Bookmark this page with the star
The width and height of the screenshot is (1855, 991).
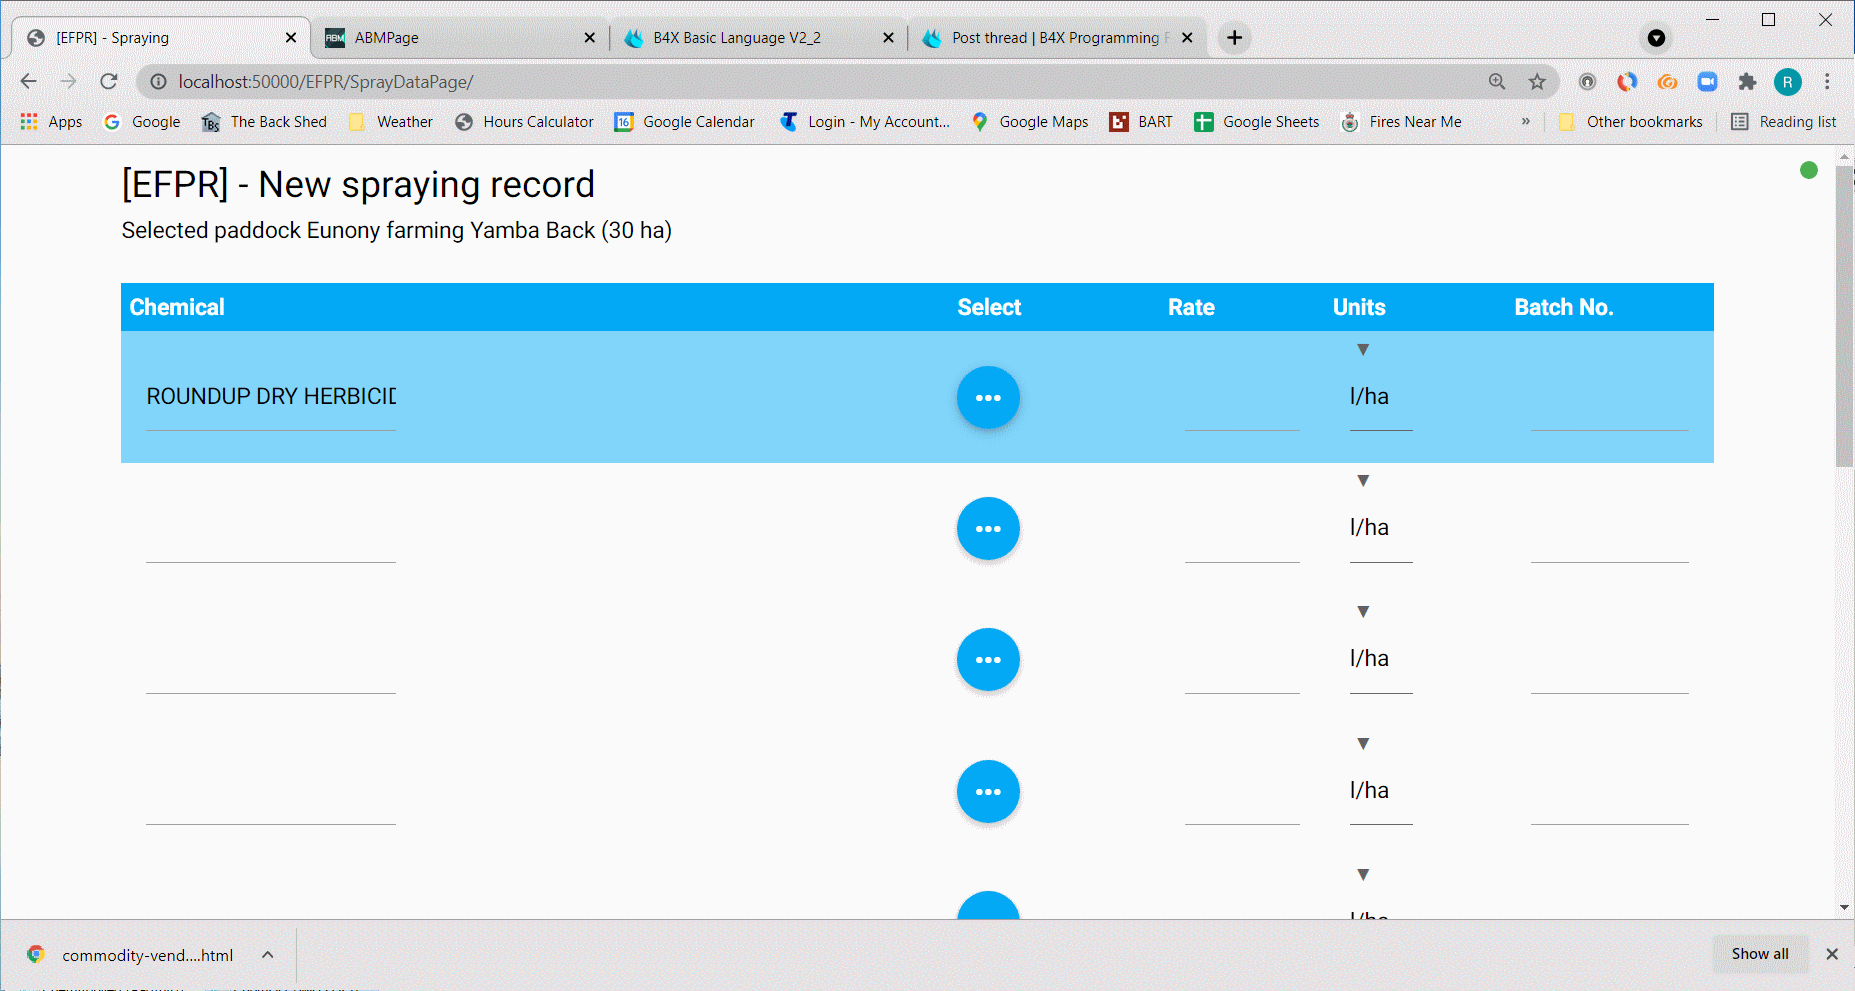(x=1537, y=82)
